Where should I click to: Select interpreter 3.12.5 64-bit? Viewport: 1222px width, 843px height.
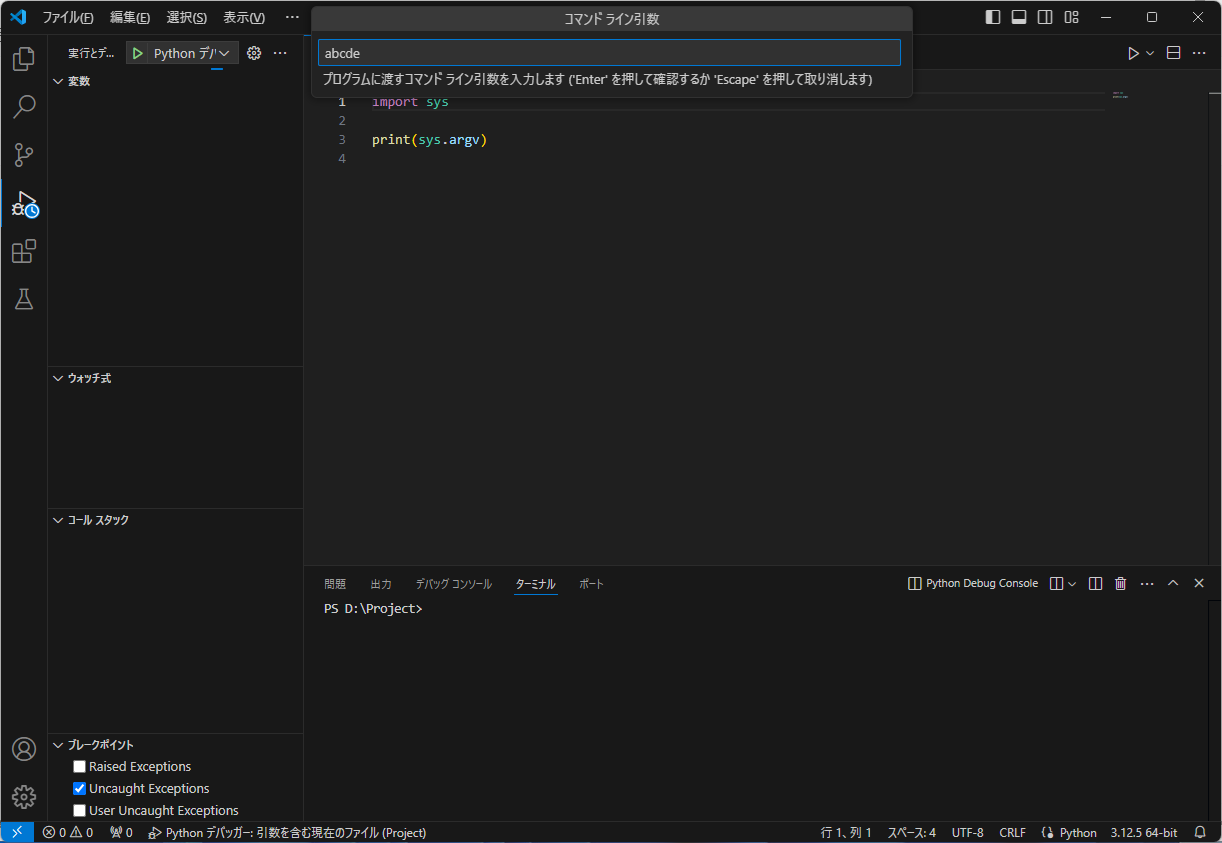(1143, 832)
